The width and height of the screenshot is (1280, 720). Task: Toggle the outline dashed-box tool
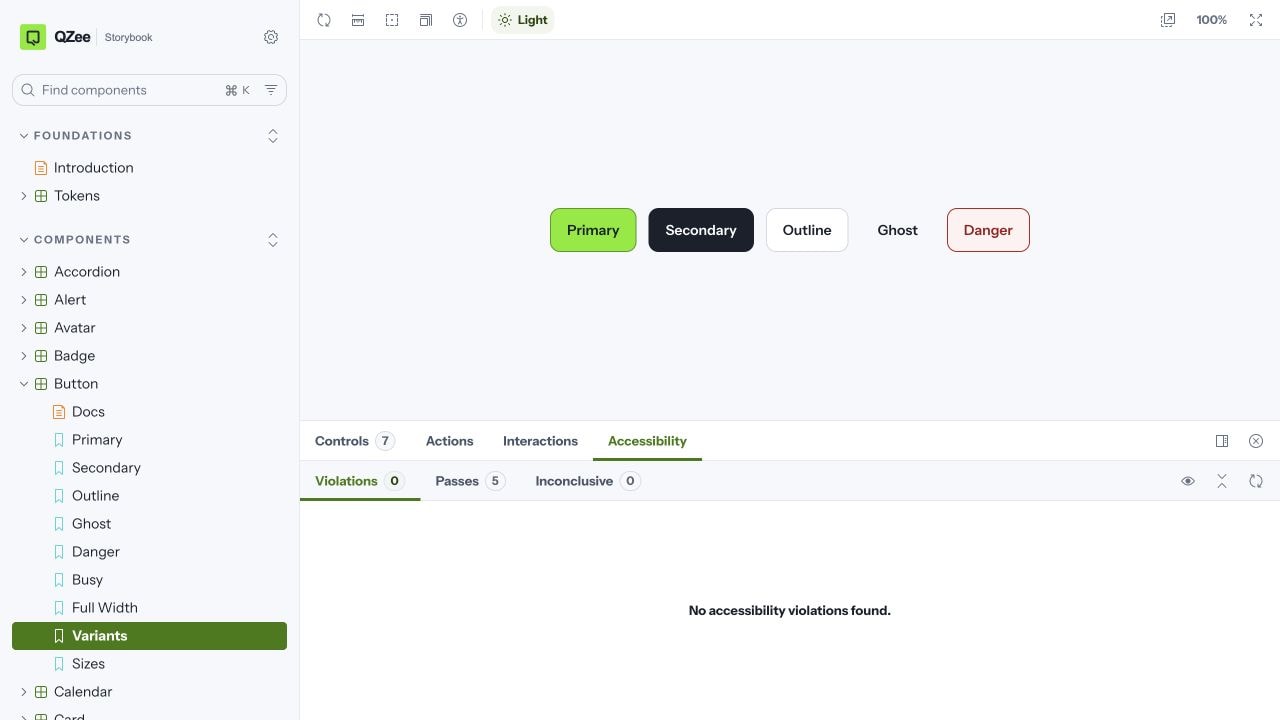tap(392, 20)
